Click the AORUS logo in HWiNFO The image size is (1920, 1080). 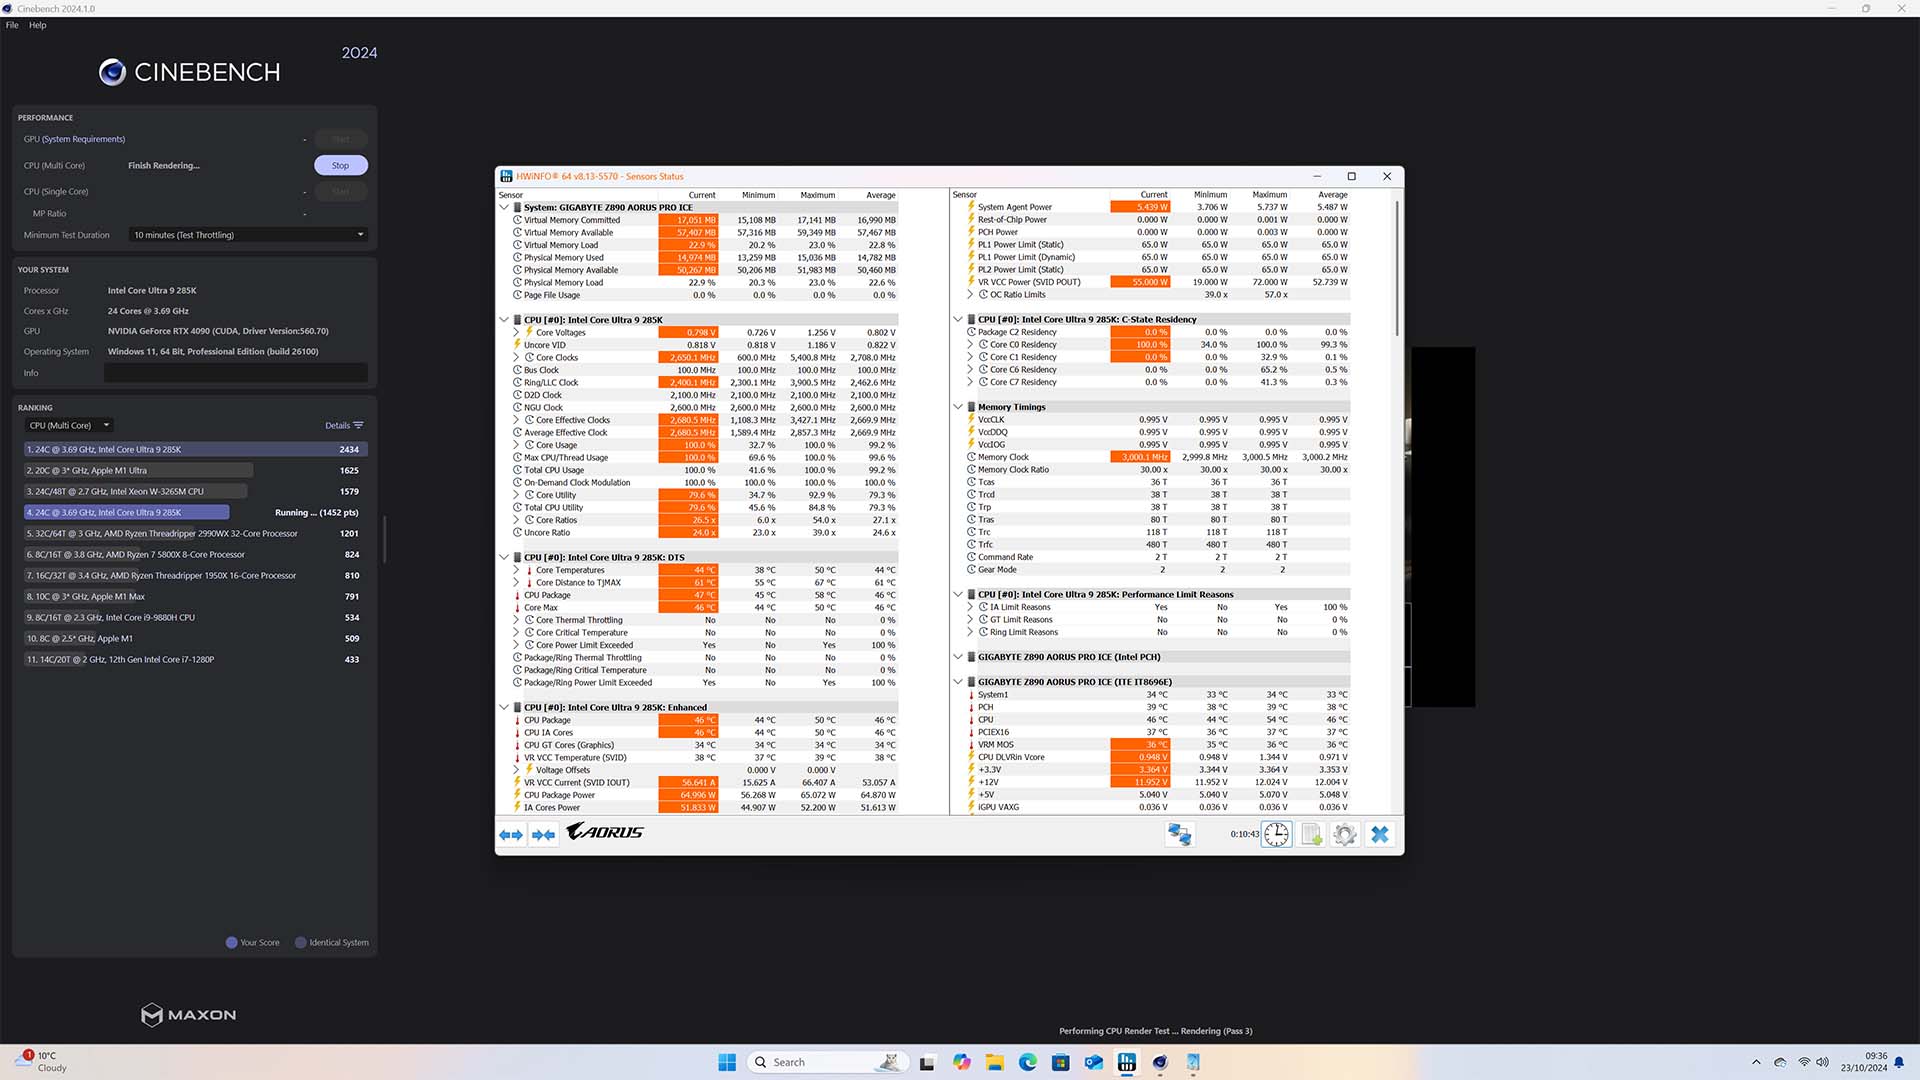coord(605,832)
